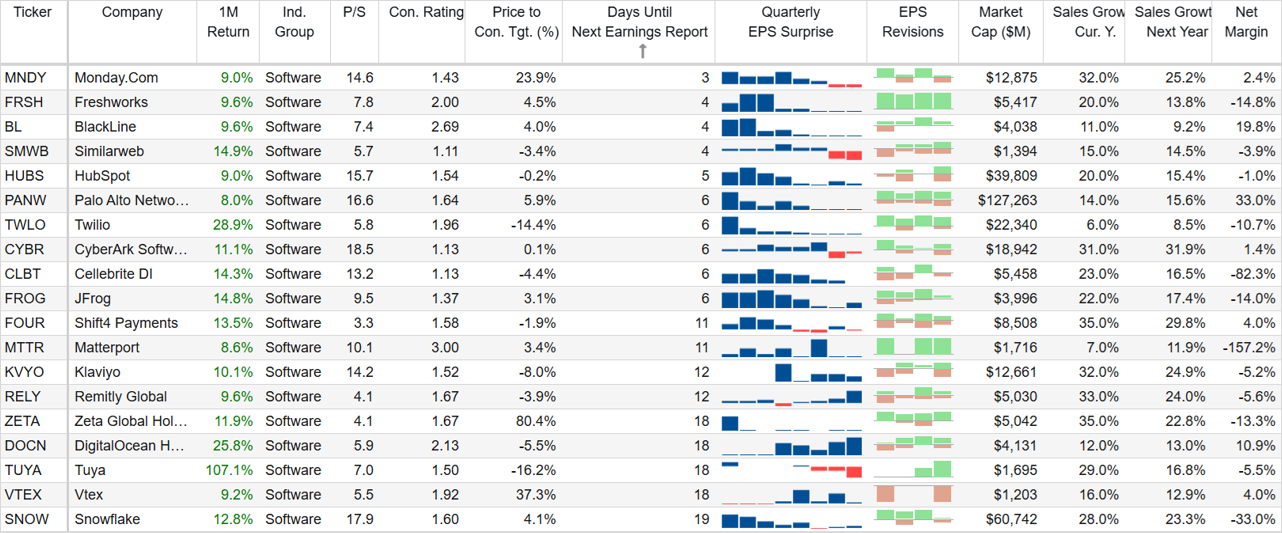Open the EPS Revisions chart for Freshworks
Viewport: 1282px width, 533px height.
coord(913,102)
